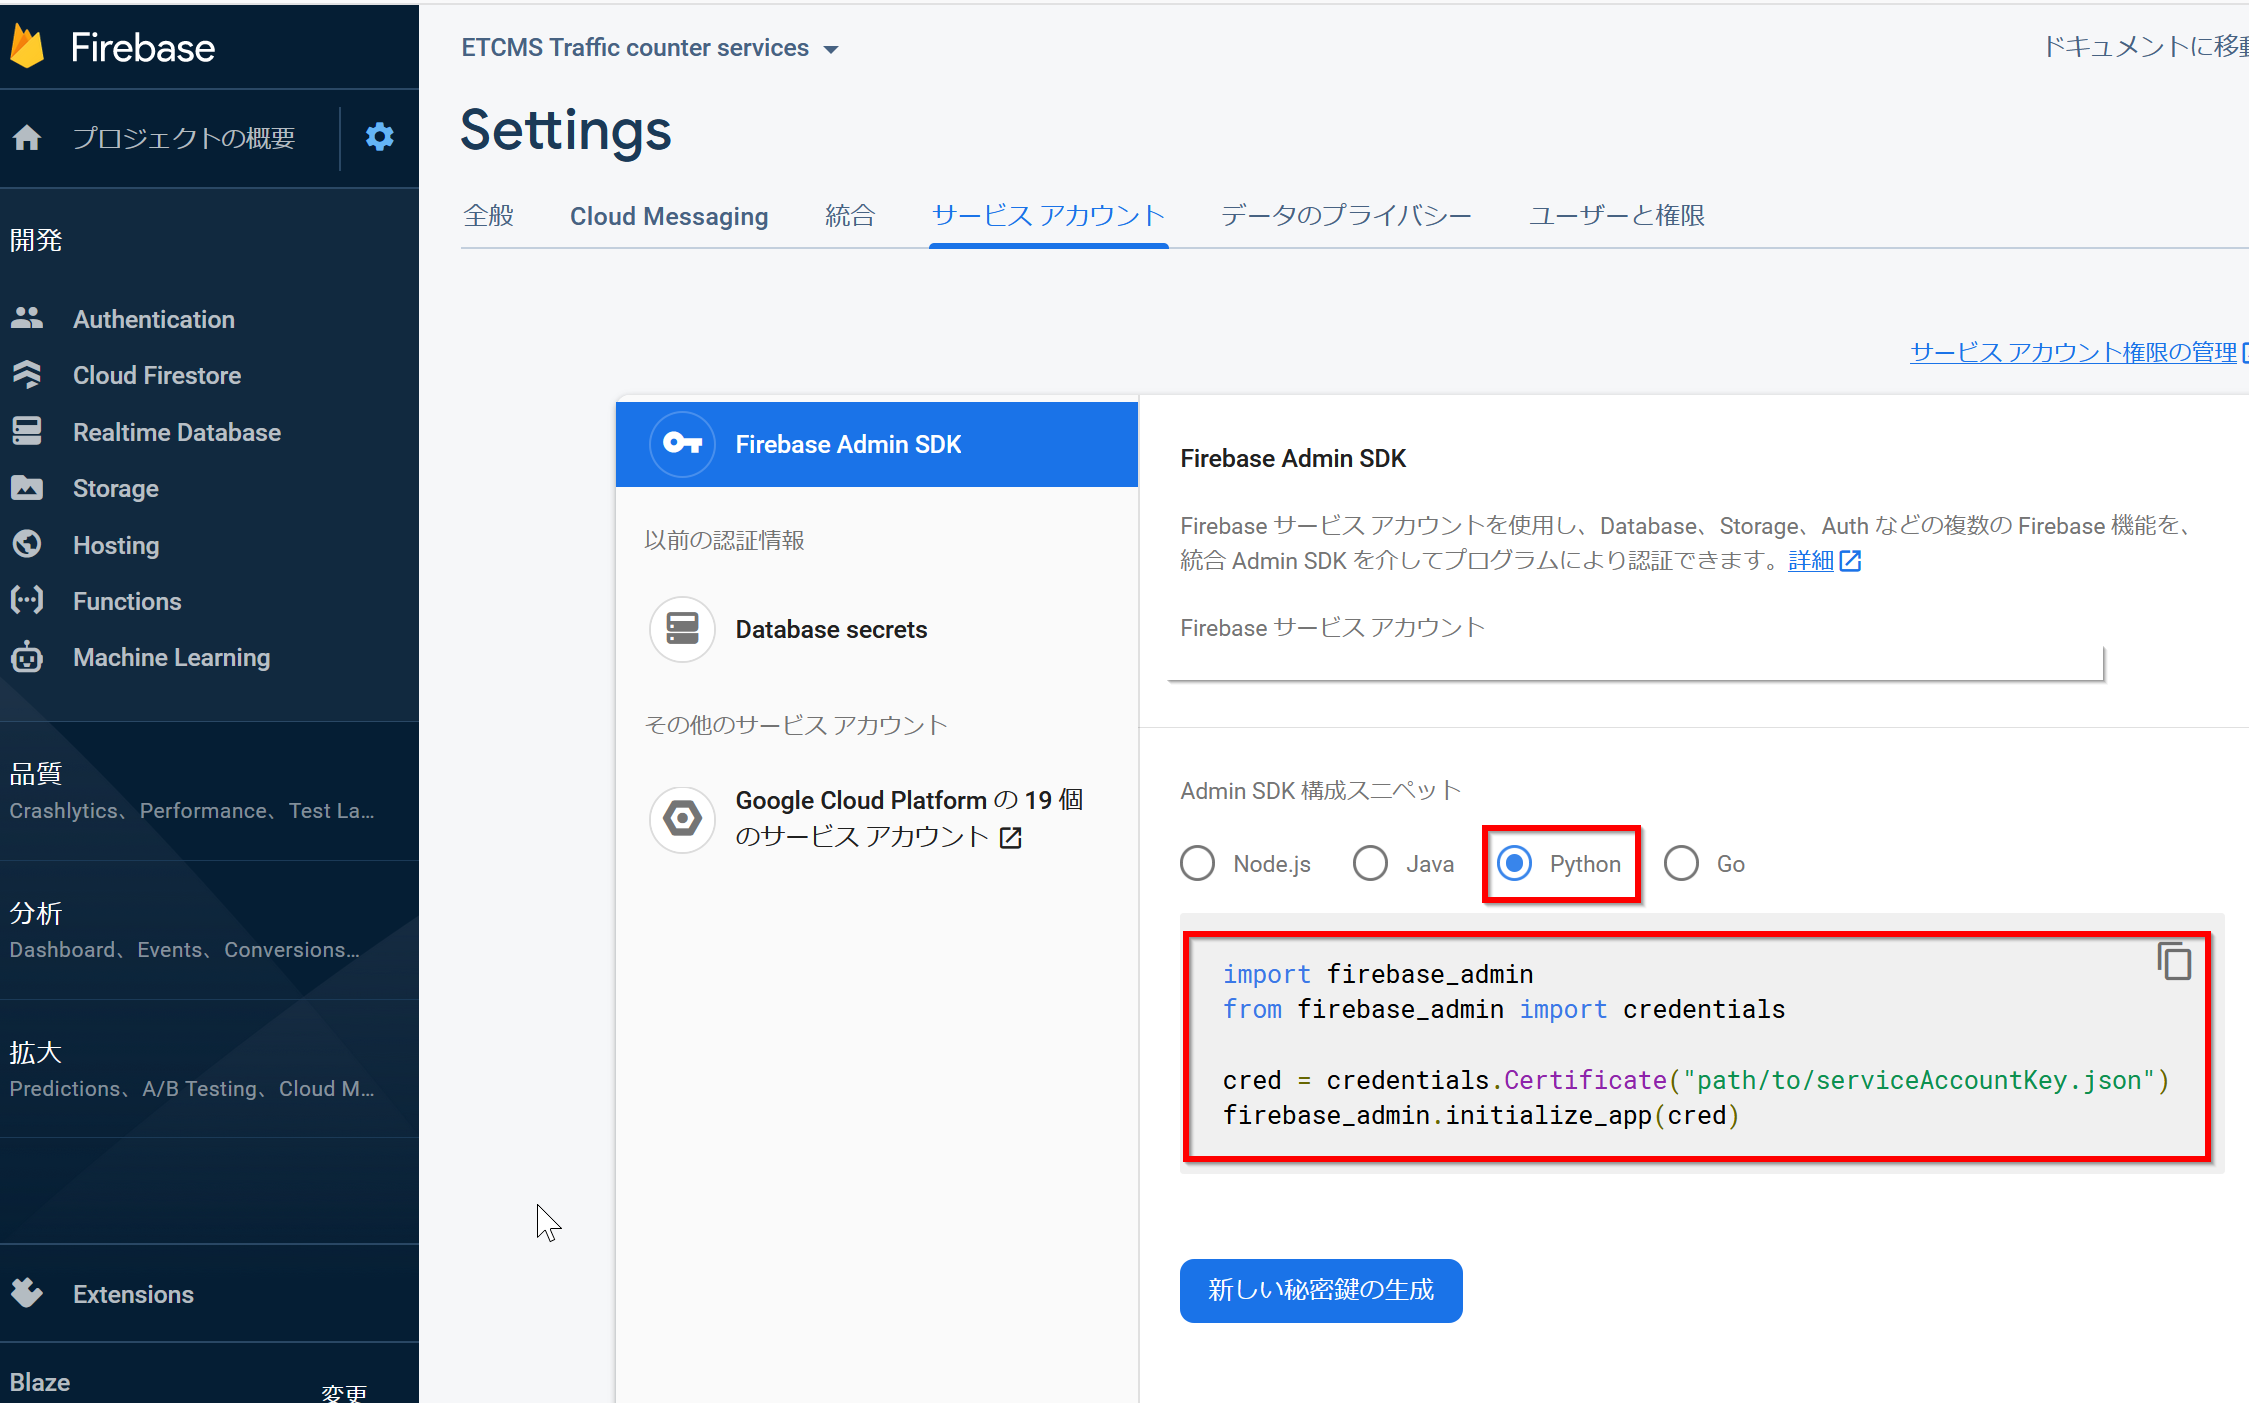Viewport: 2249px width, 1403px height.
Task: Switch to the データのプライバシー tab
Action: pos(1346,215)
